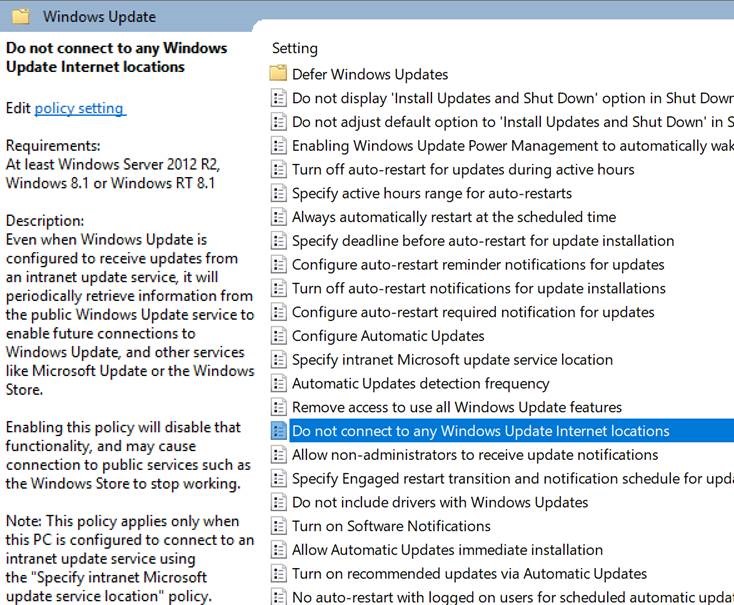Click the icon beside Turn on Software Notifications
This screenshot has height=605, width=734.
278,526
